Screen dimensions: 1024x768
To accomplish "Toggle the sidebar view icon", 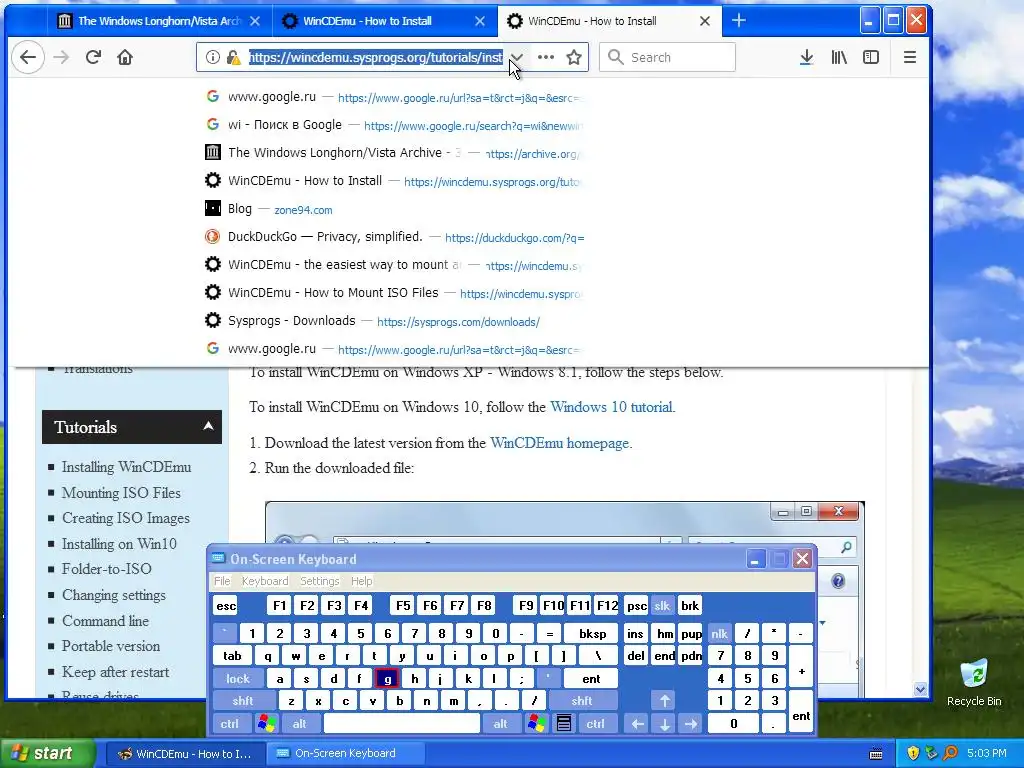I will pyautogui.click(x=871, y=57).
